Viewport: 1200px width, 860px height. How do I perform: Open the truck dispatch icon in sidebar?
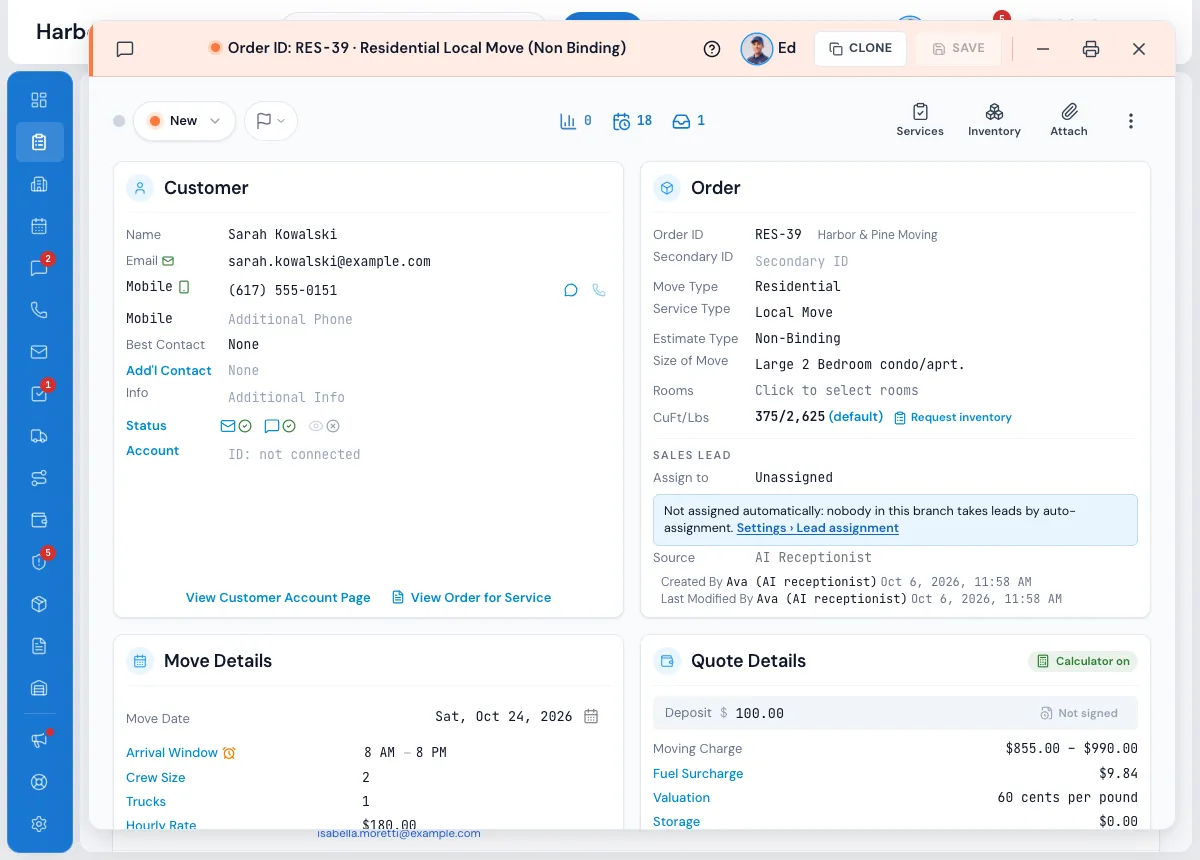pyautogui.click(x=39, y=436)
